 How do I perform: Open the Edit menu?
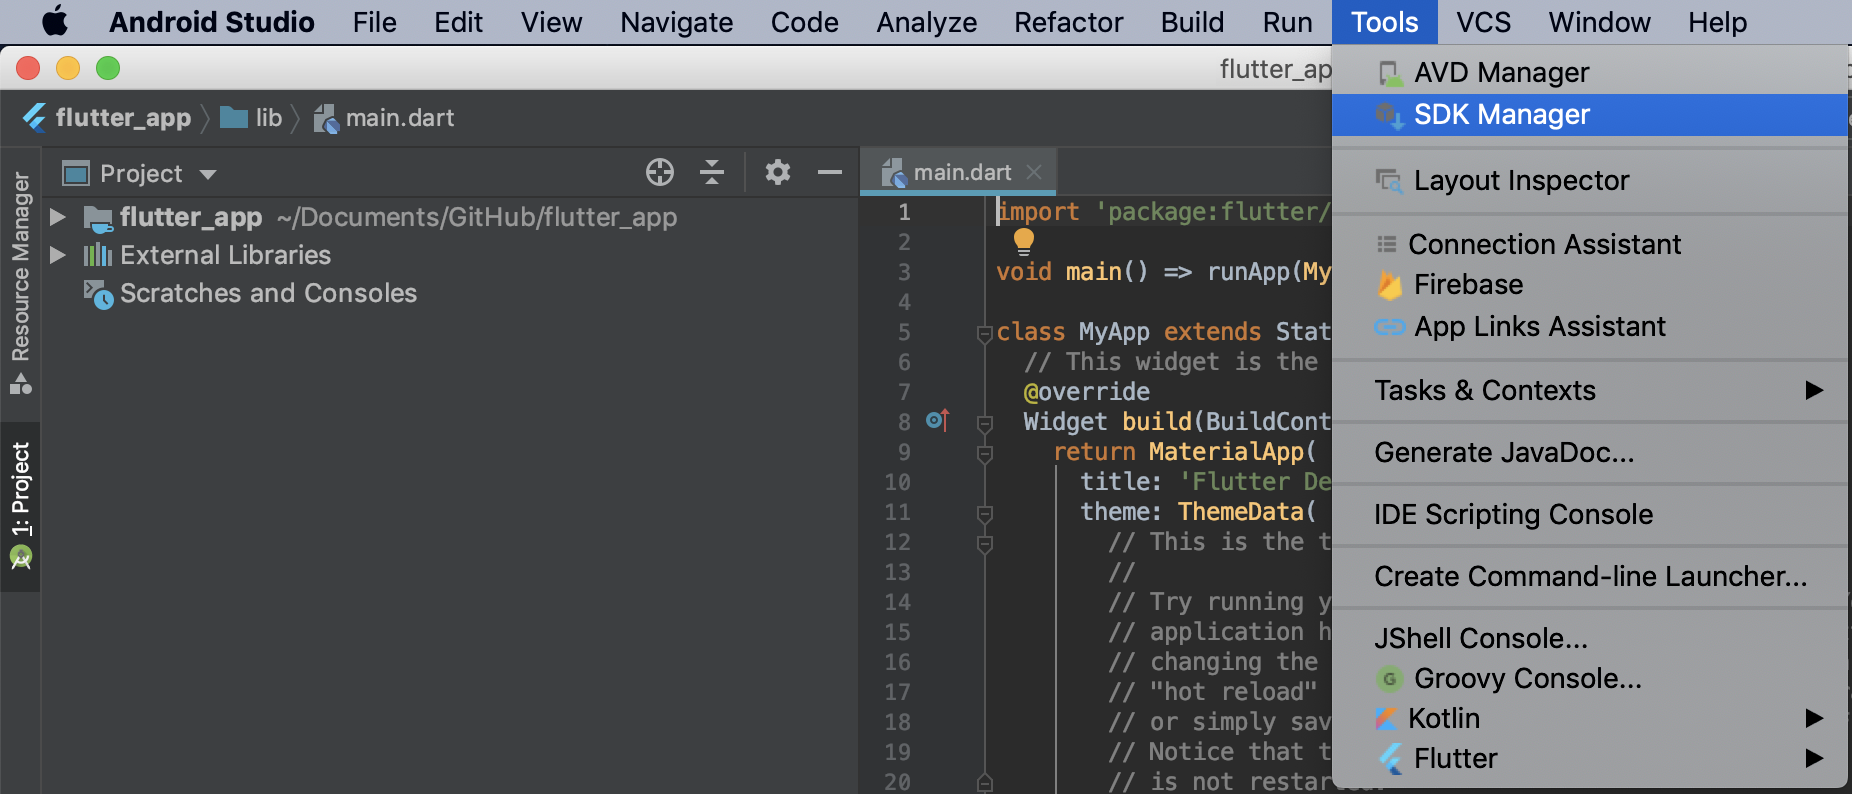click(458, 22)
